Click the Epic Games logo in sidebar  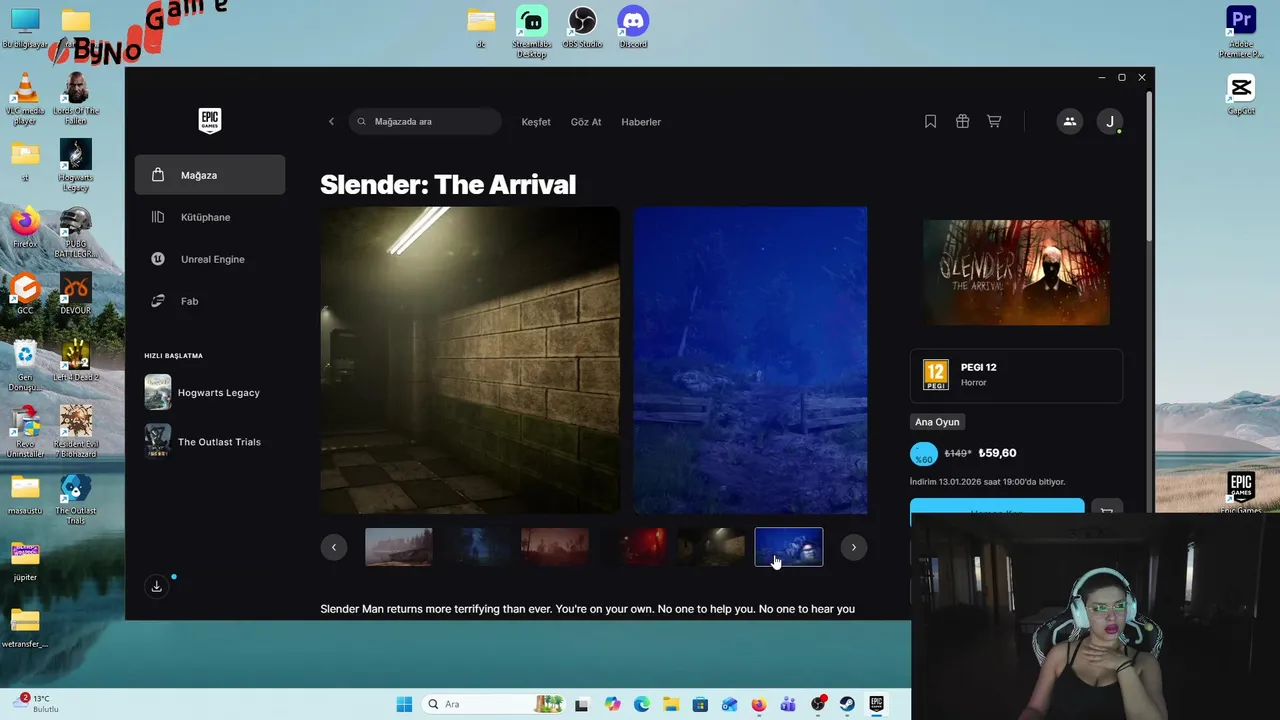[209, 121]
